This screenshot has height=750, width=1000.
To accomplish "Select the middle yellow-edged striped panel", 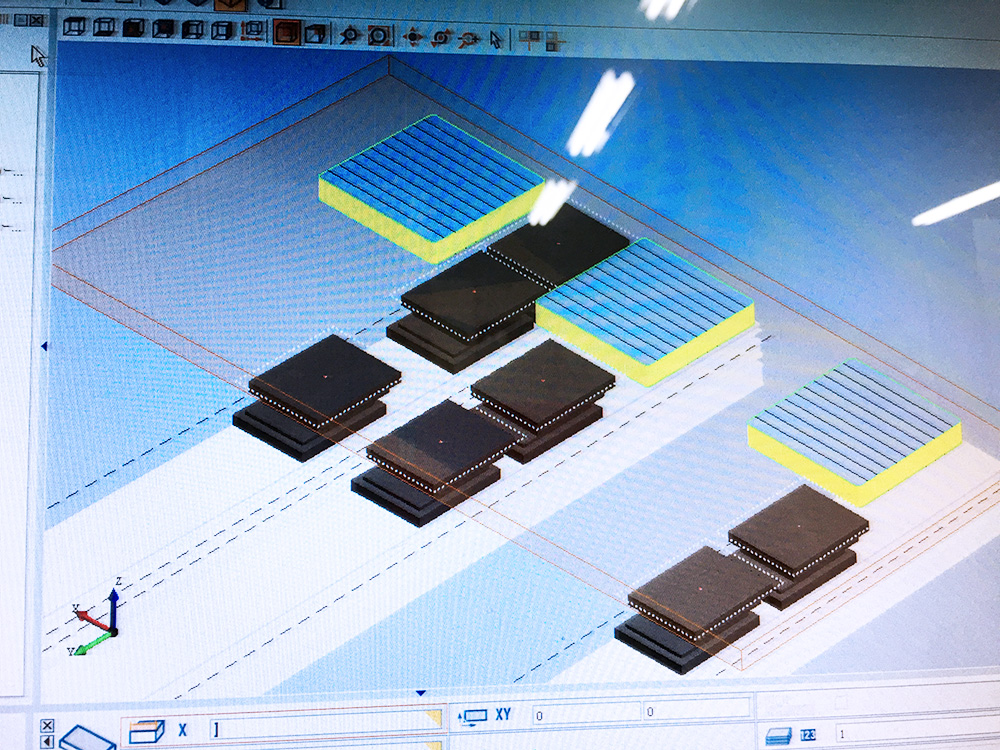I will pyautogui.click(x=645, y=311).
